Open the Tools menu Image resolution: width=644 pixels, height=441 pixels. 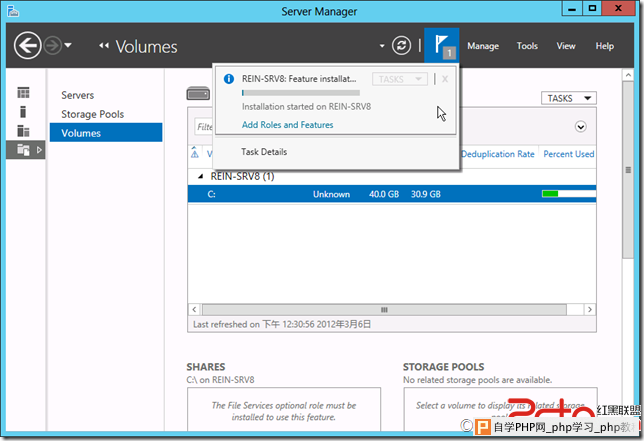[527, 46]
